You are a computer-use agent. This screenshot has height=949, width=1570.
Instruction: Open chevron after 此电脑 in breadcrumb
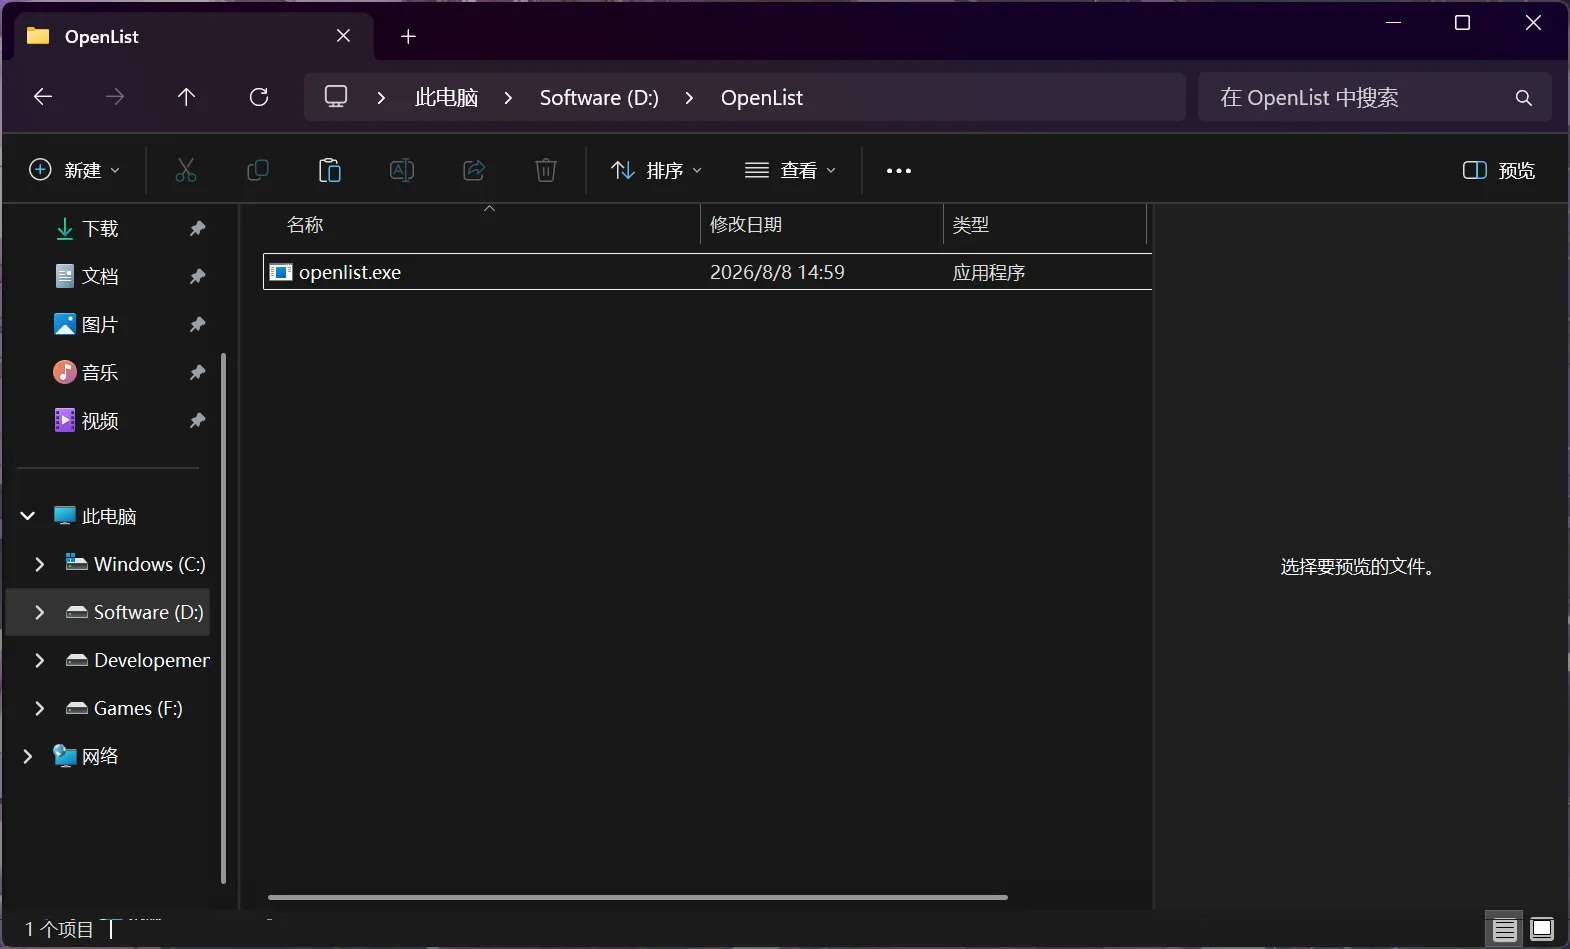[x=509, y=97]
